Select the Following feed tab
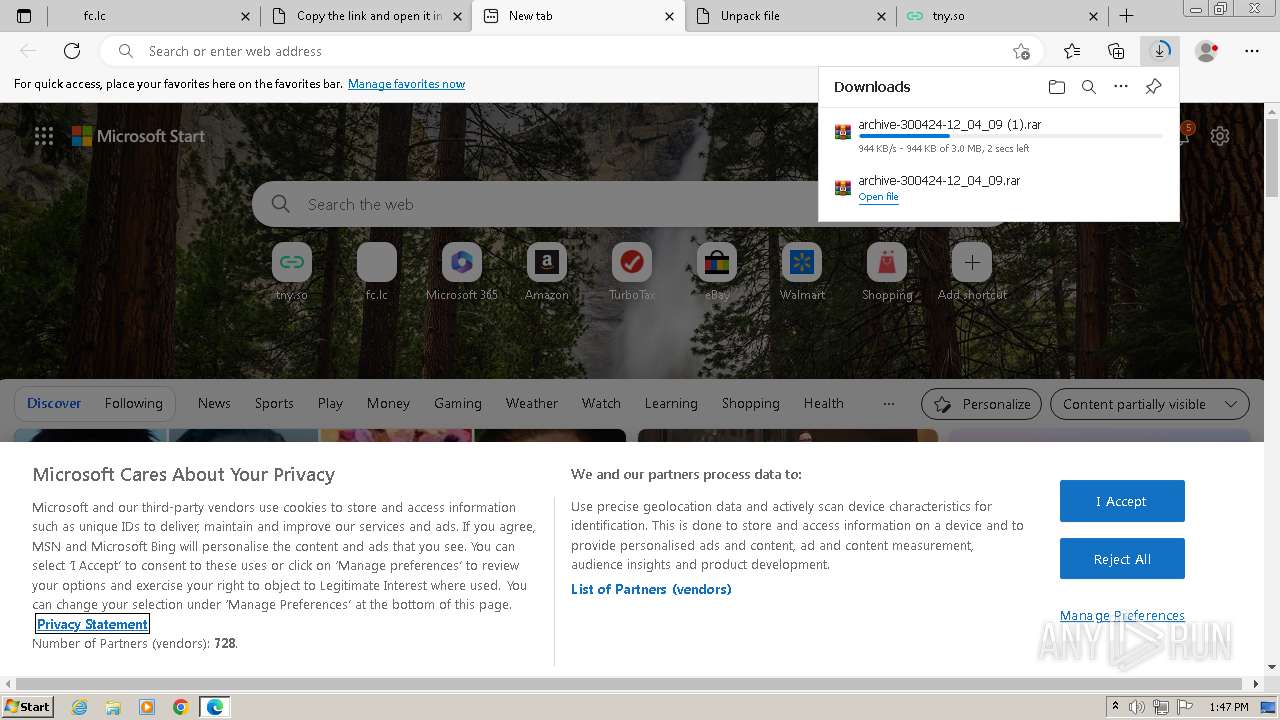The width and height of the screenshot is (1280, 720). click(x=134, y=403)
